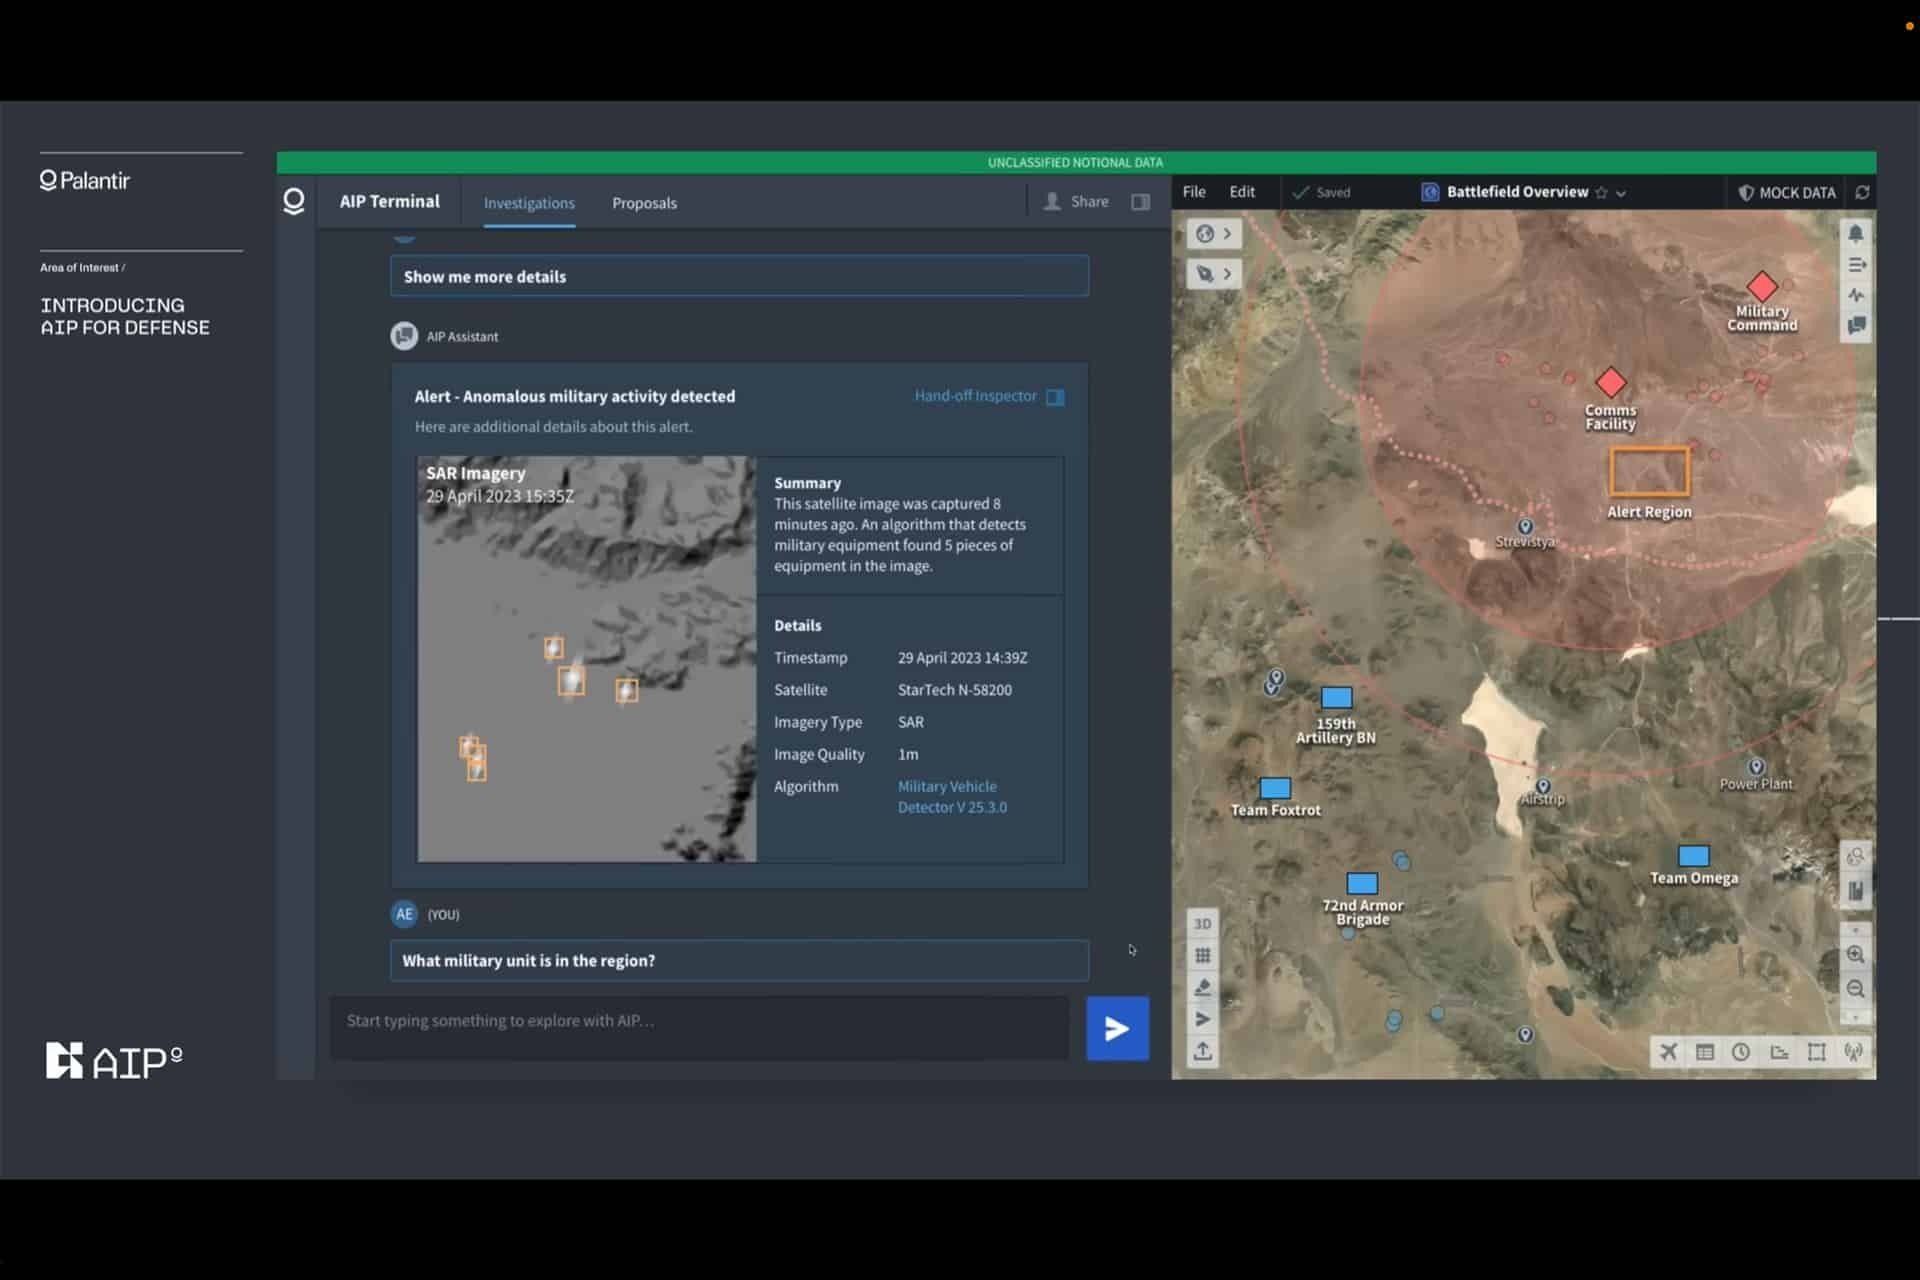The width and height of the screenshot is (1920, 1280).
Task: Expand the globe layers chevron
Action: (1228, 234)
